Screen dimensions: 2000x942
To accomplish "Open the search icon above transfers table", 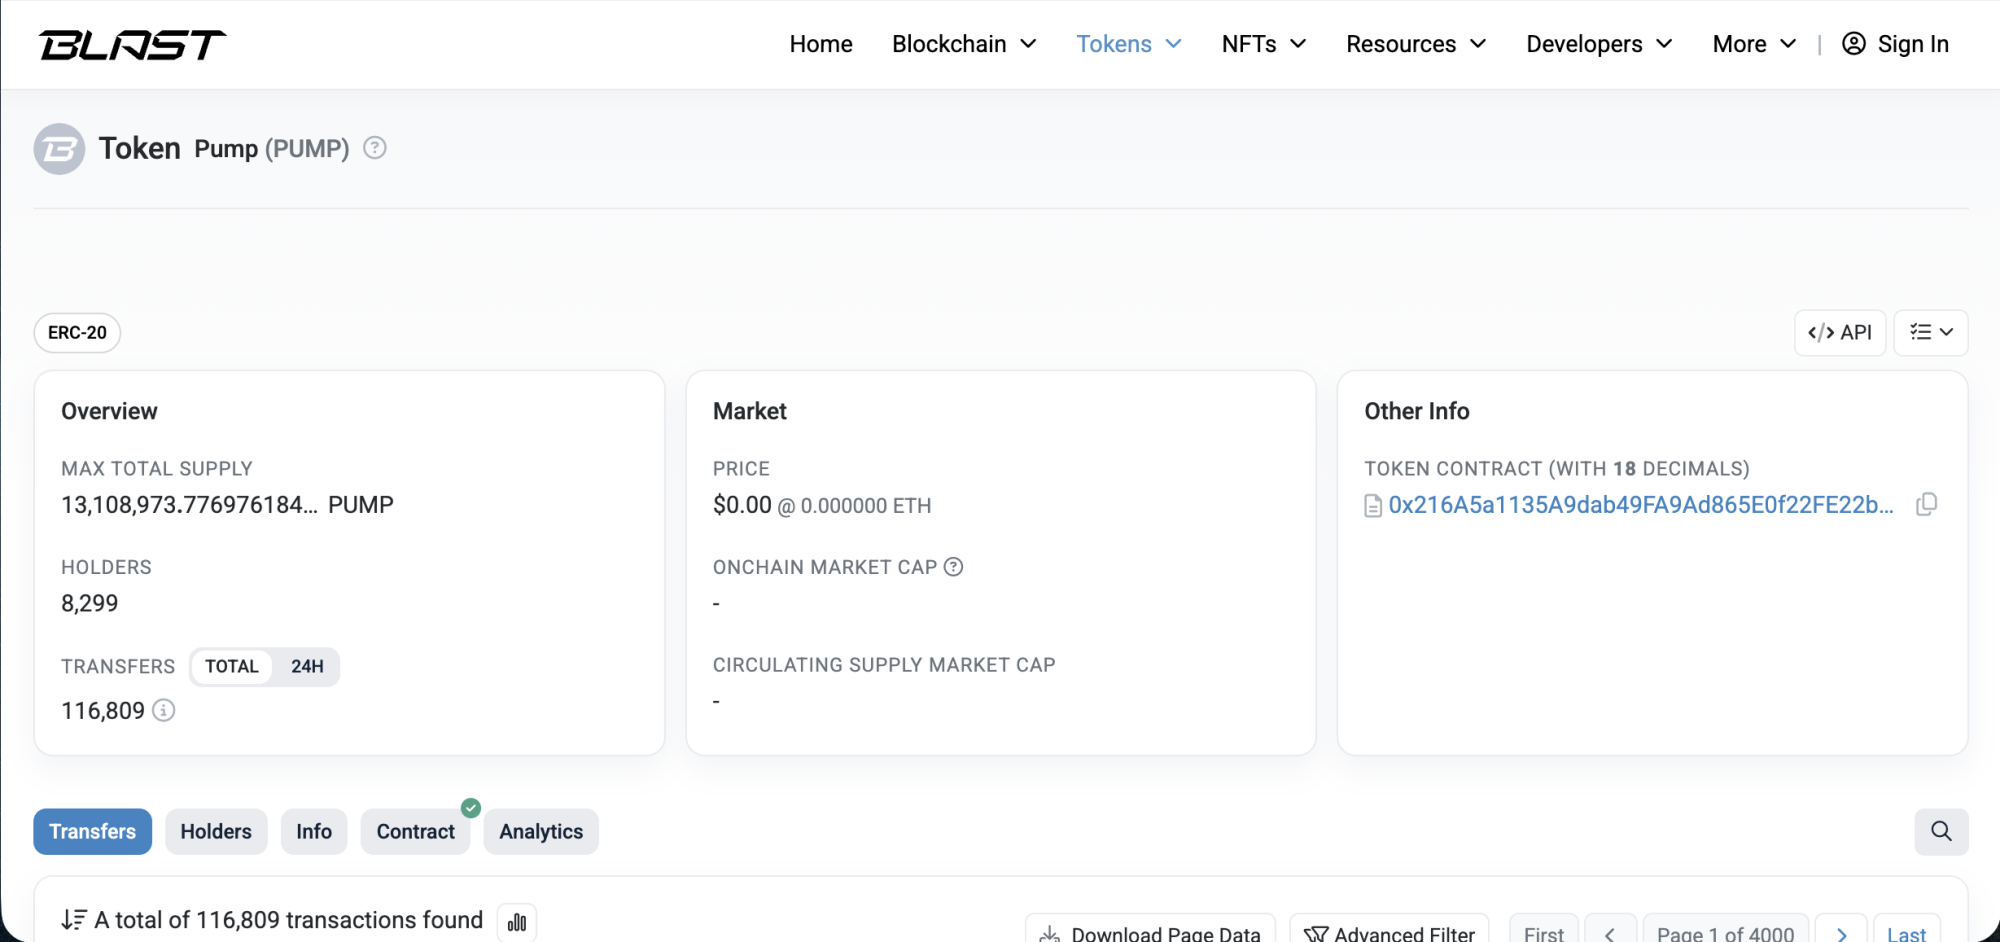I will click(x=1940, y=831).
